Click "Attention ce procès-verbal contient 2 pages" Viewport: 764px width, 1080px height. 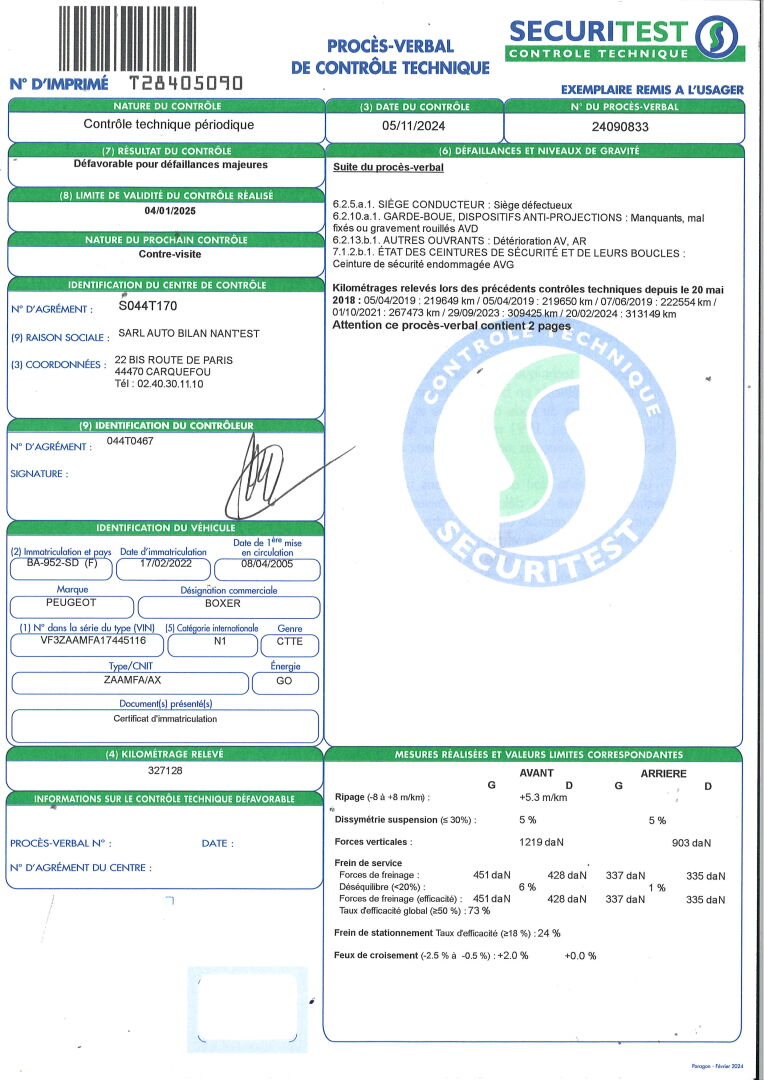pos(452,326)
